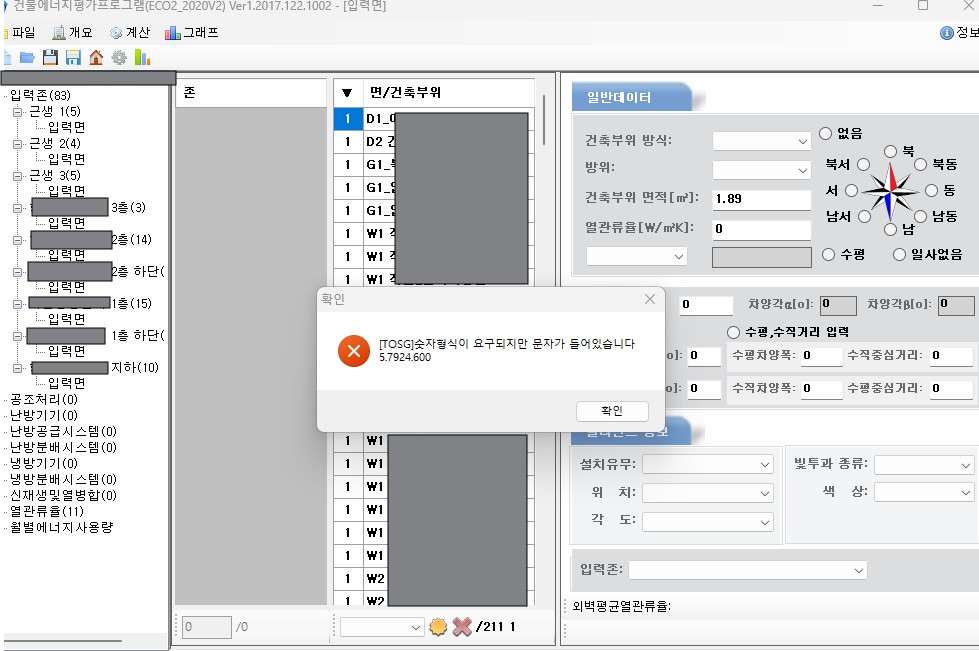
Task: Click the 건축부위 면적 input field
Action: 760,199
